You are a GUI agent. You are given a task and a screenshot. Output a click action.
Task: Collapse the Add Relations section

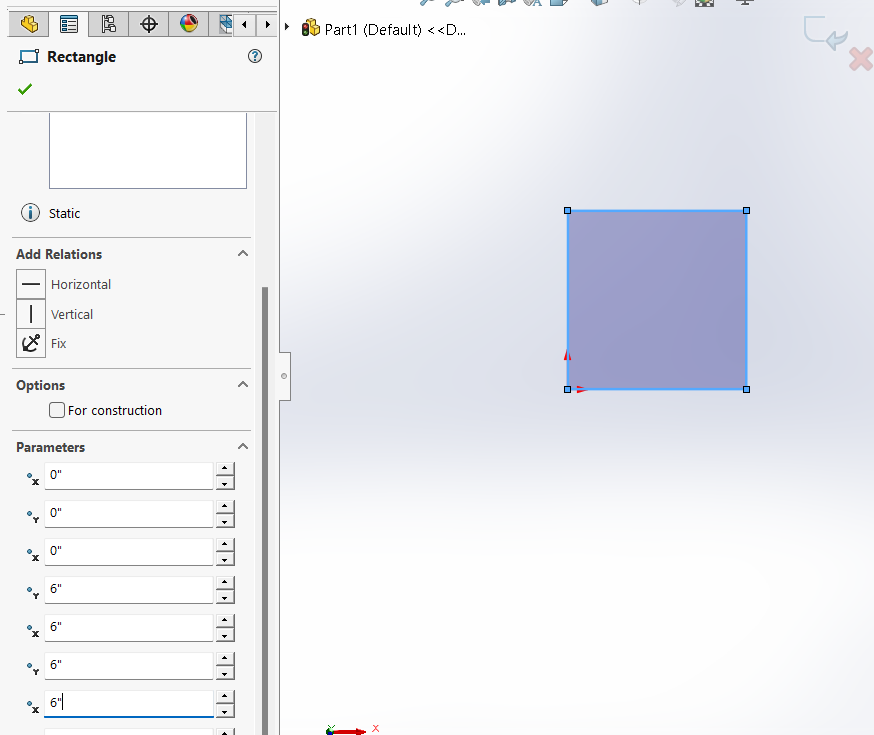242,254
